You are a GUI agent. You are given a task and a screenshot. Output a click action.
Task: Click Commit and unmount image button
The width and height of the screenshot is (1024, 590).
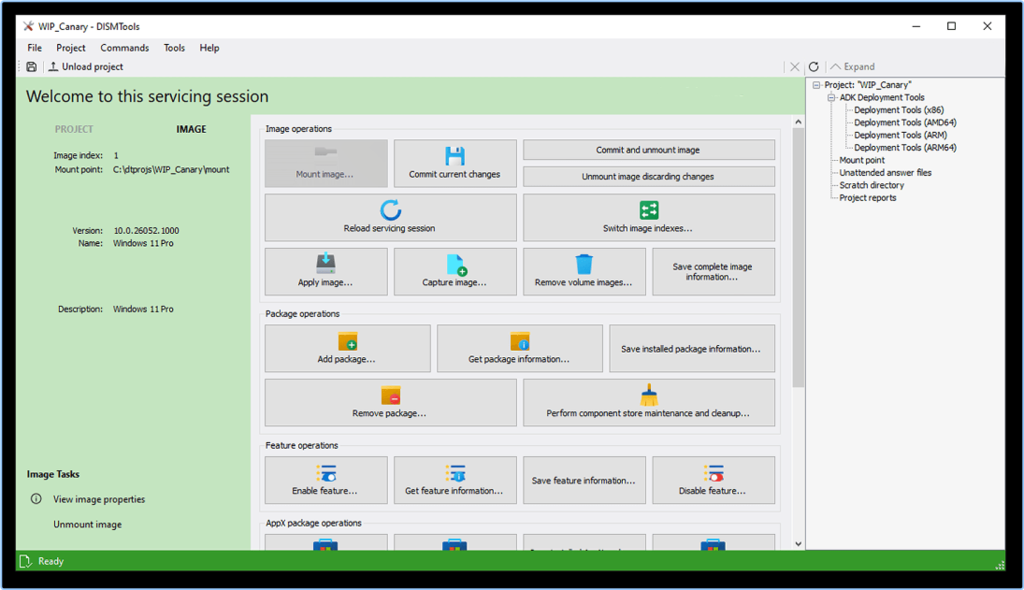(648, 150)
